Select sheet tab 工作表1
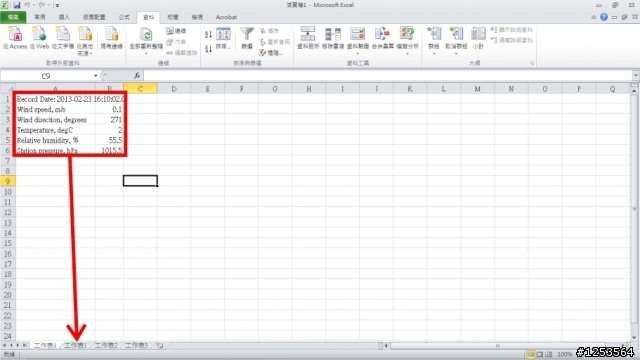 click(76, 346)
